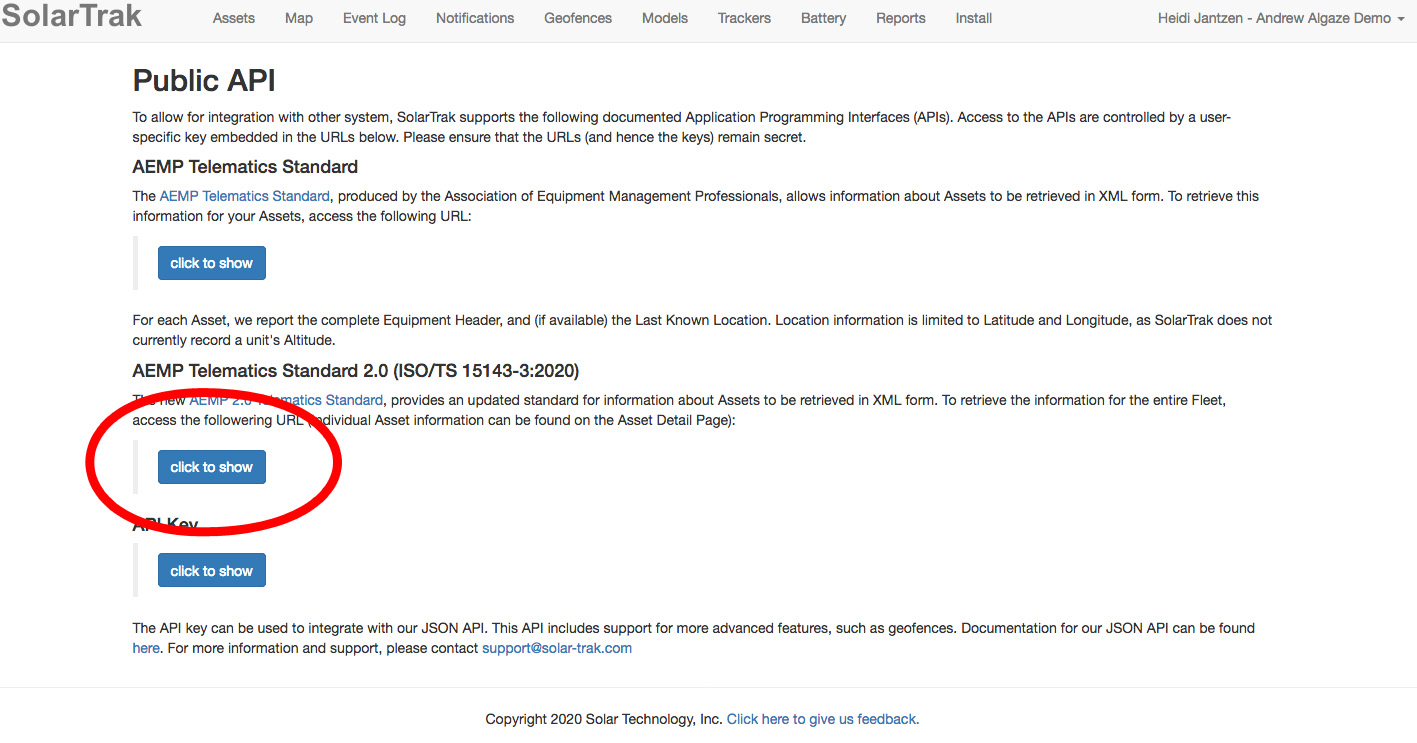
Task: Follow the AEMP Telematics Standard link
Action: (244, 196)
